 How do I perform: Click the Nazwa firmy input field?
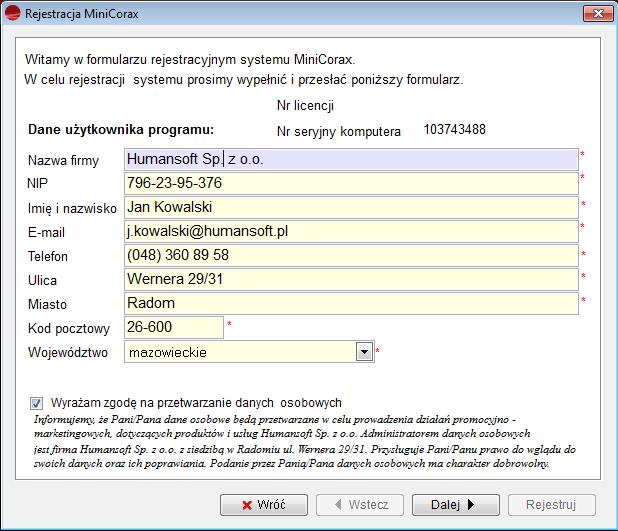tap(351, 160)
